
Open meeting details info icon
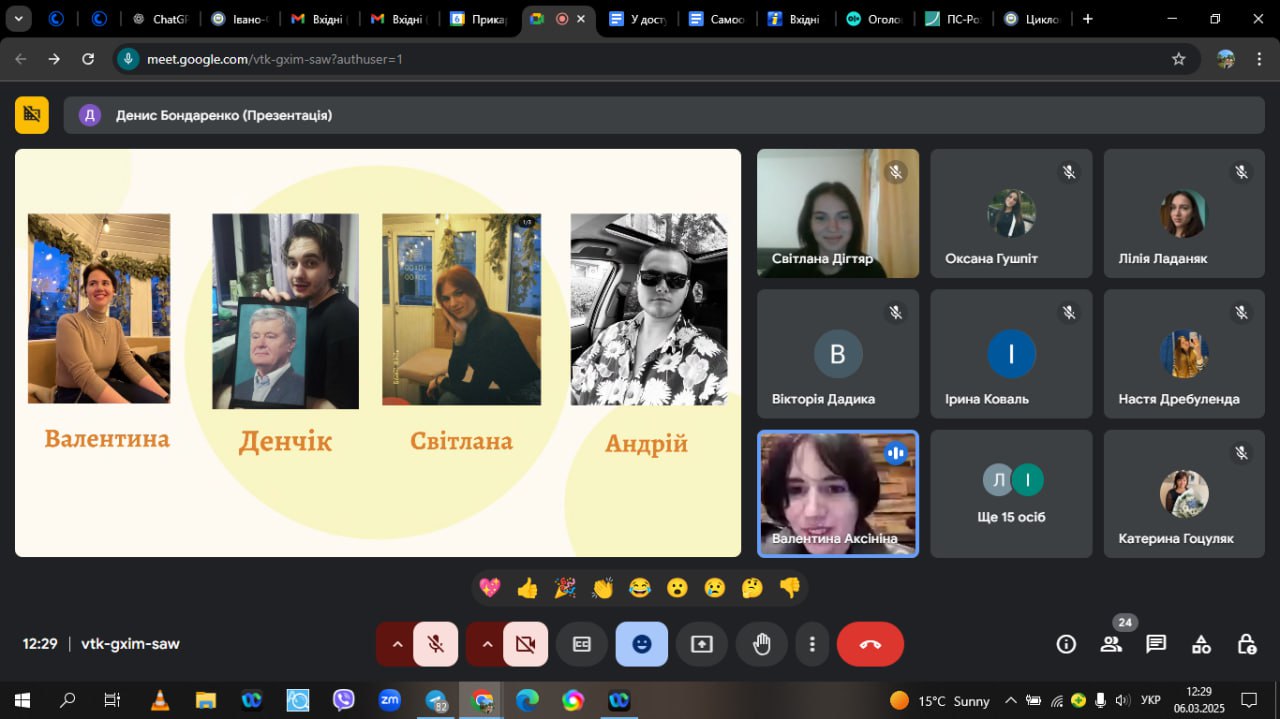pyautogui.click(x=1066, y=644)
